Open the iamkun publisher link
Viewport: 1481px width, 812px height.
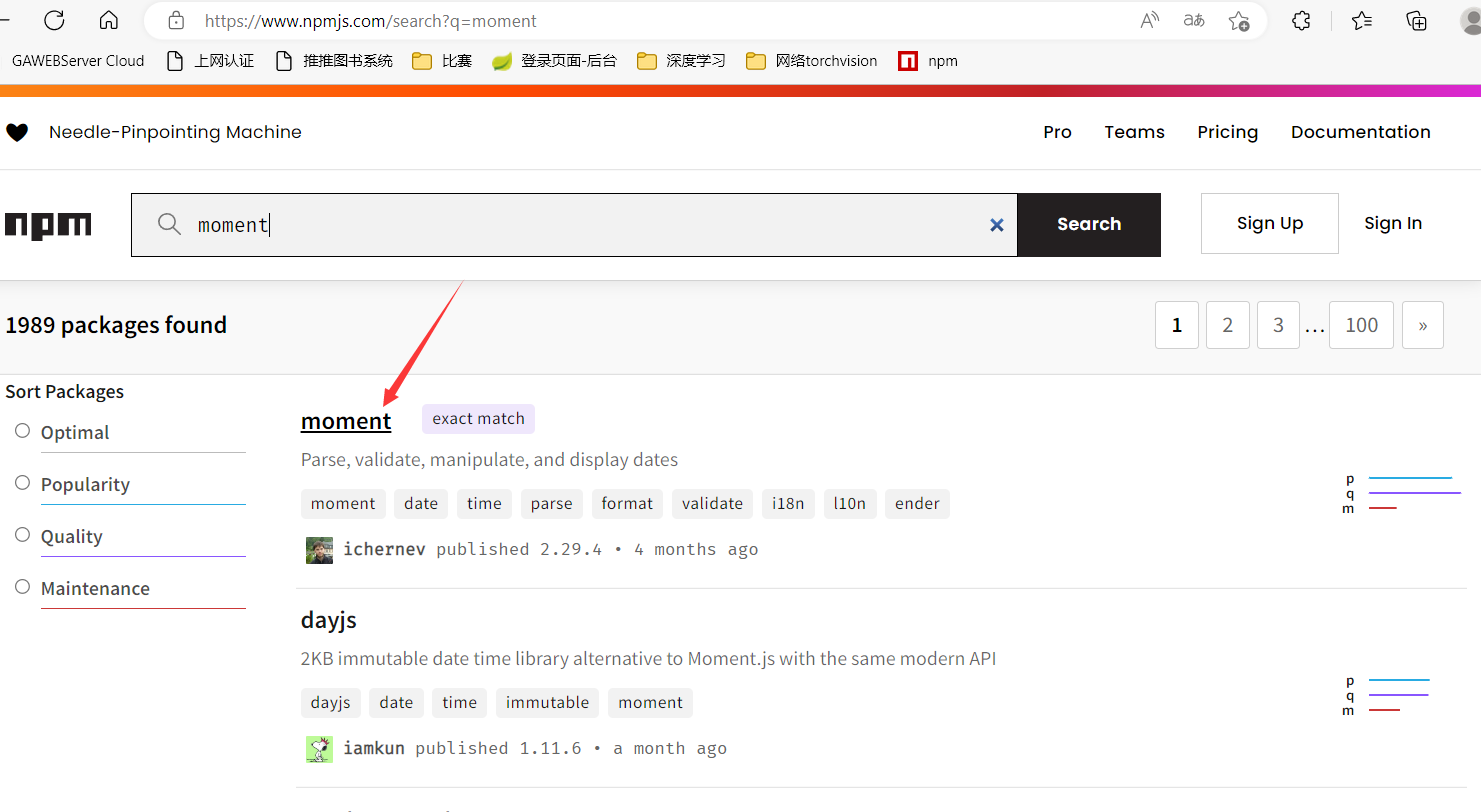[x=374, y=748]
